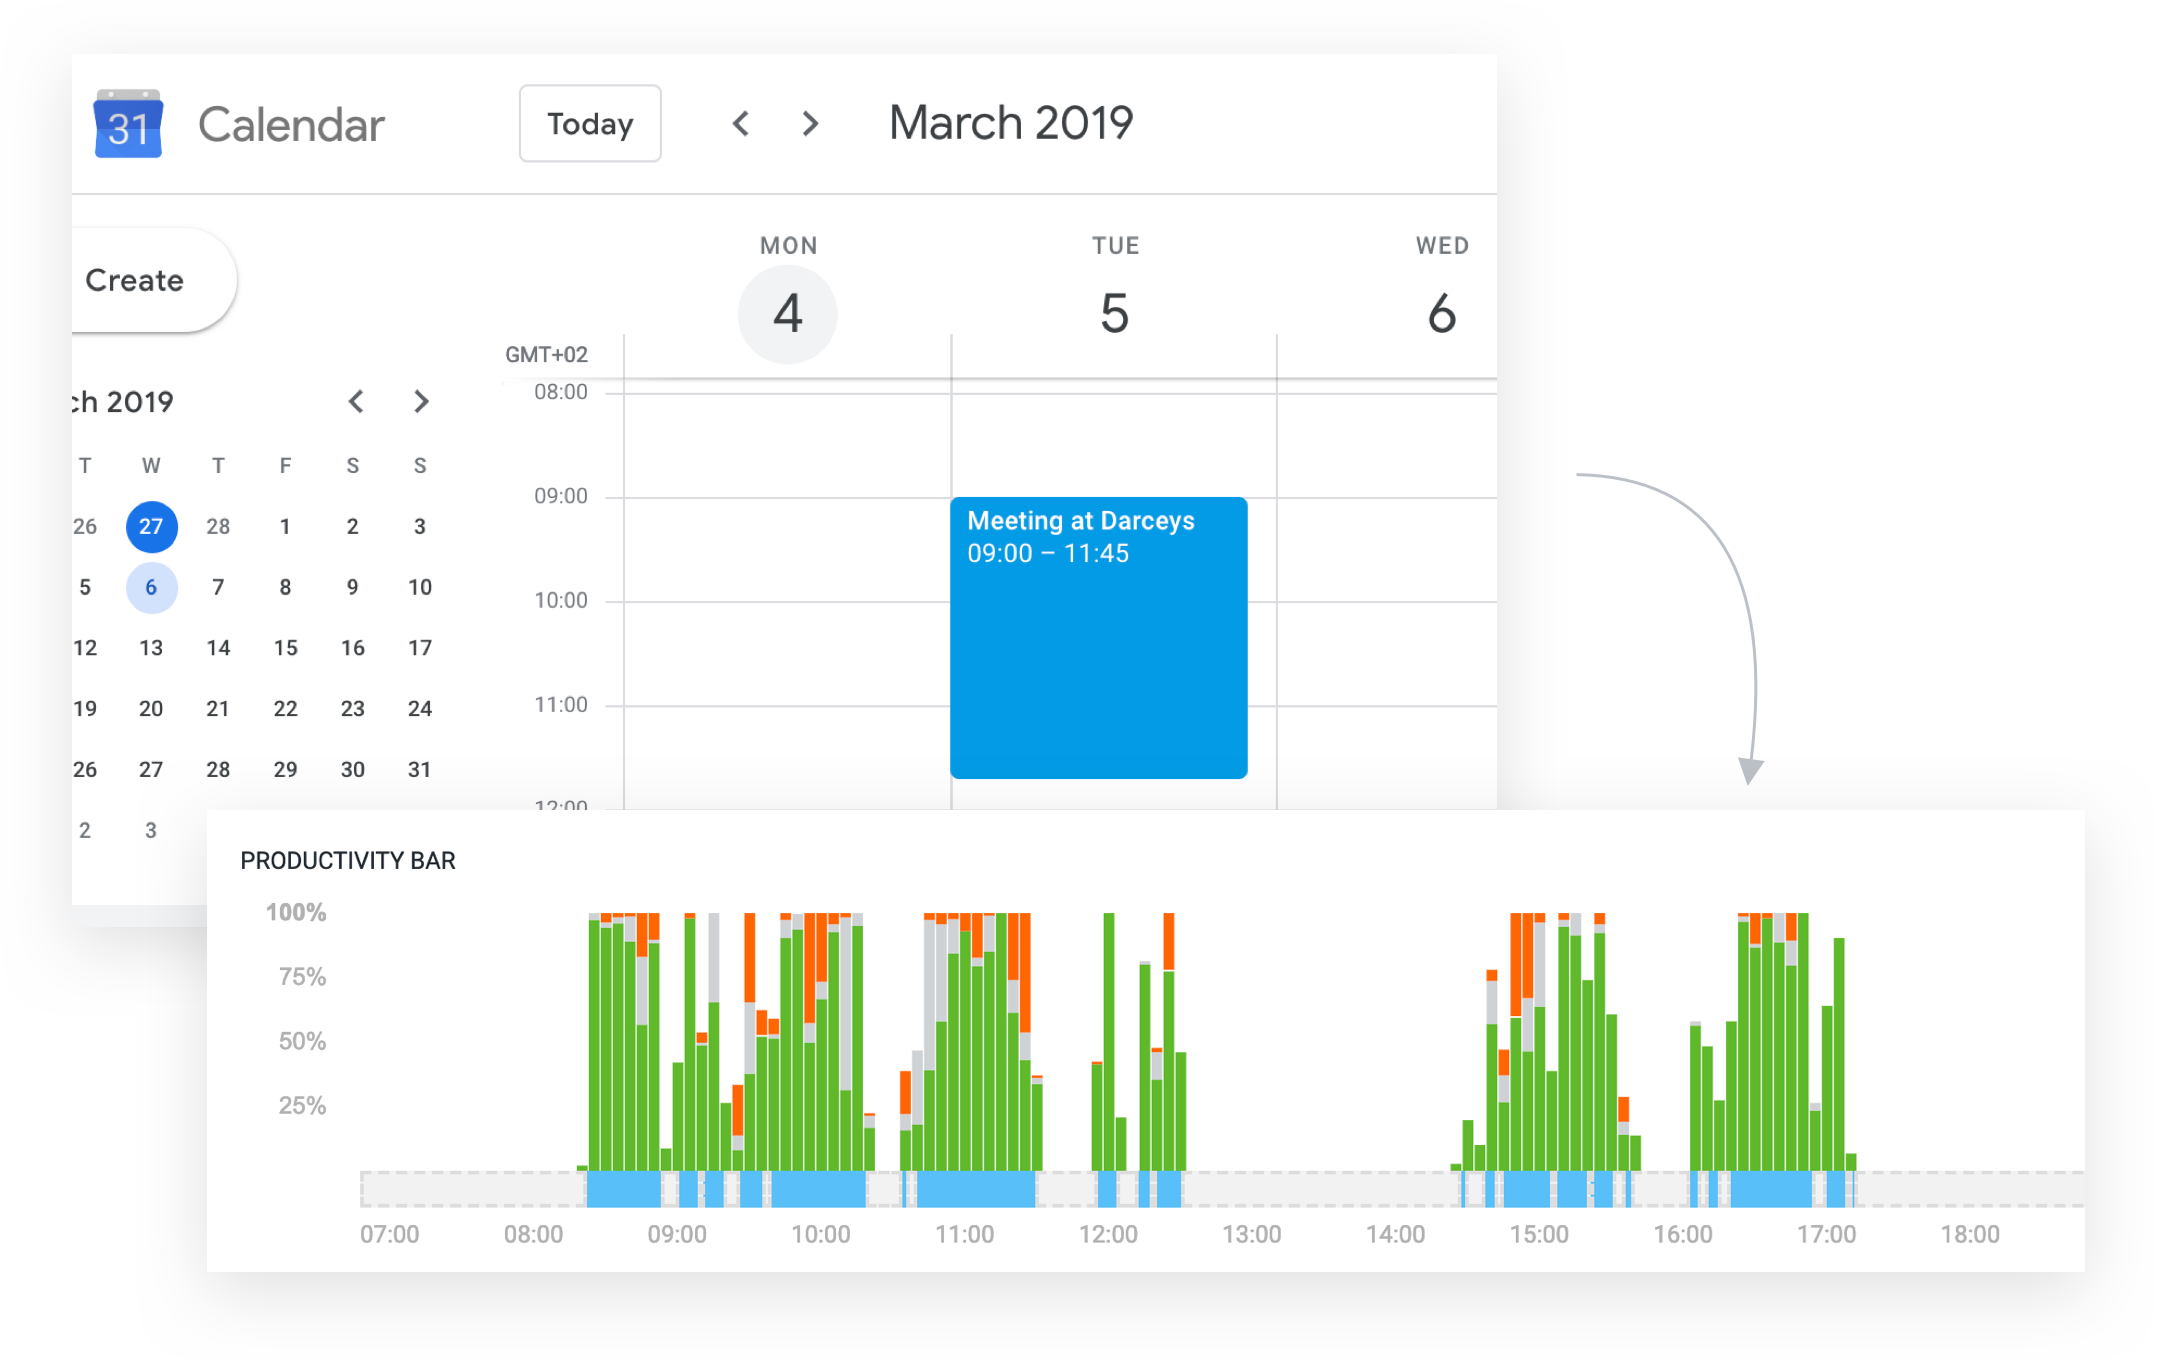2157x1362 pixels.
Task: Click the Google Calendar logo icon
Action: 128,125
